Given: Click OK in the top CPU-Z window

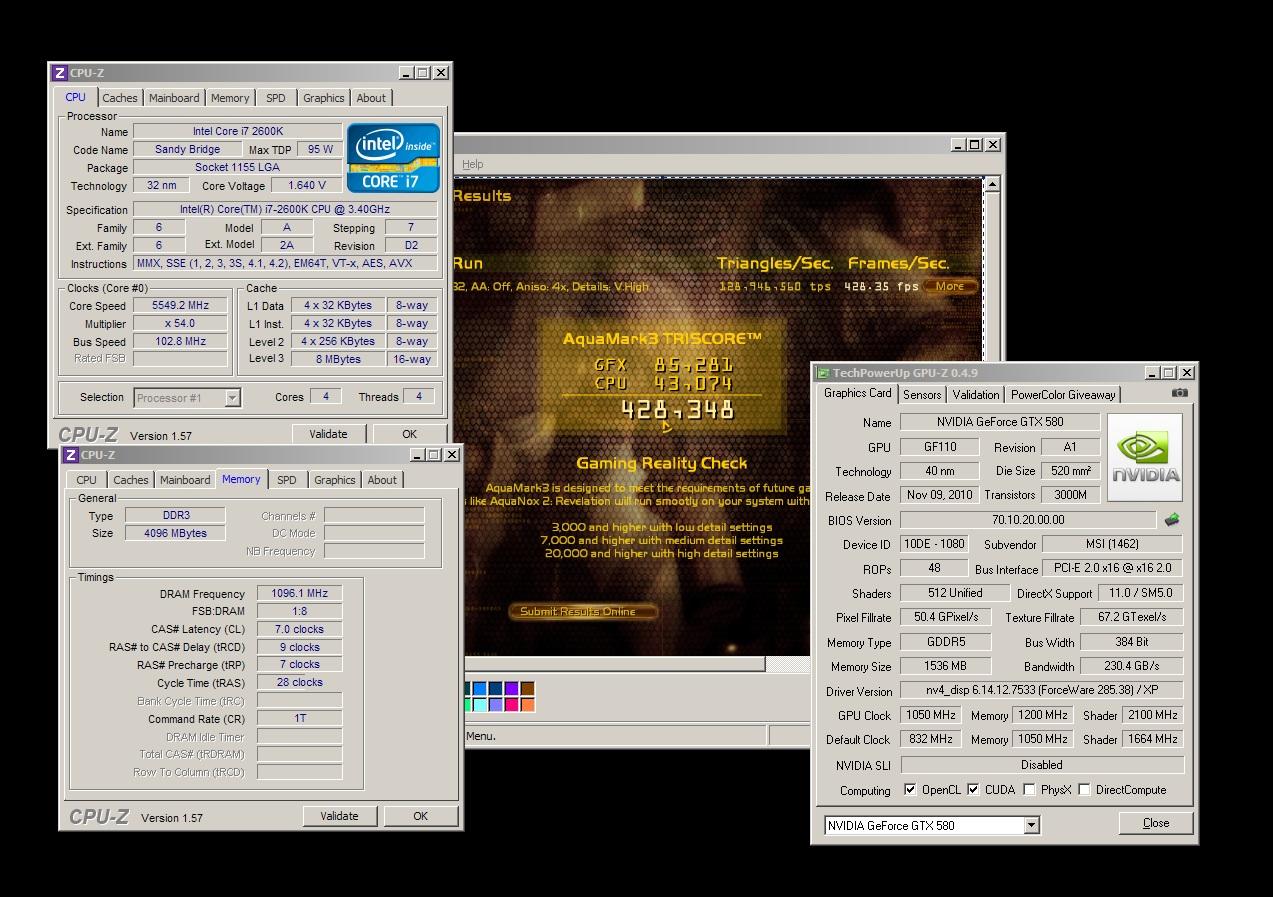Looking at the screenshot, I should click(x=409, y=434).
